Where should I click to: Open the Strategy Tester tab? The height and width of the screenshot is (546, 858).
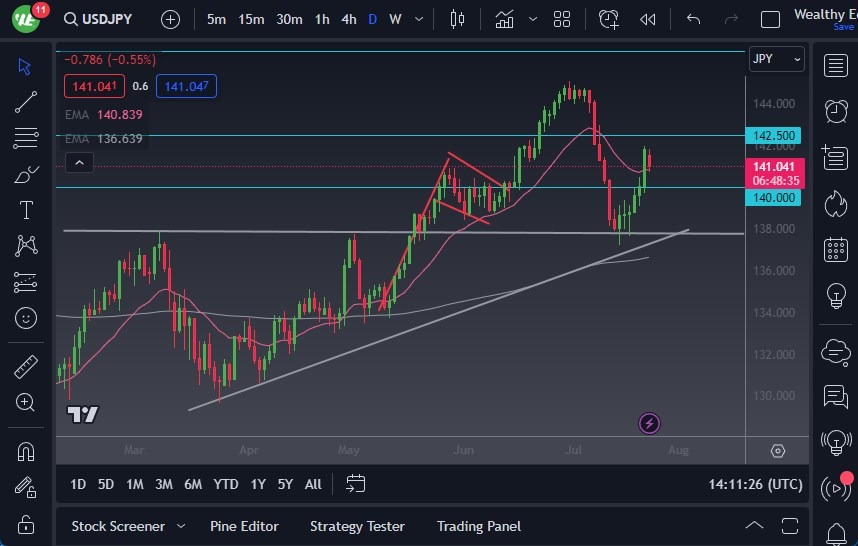[x=357, y=526]
